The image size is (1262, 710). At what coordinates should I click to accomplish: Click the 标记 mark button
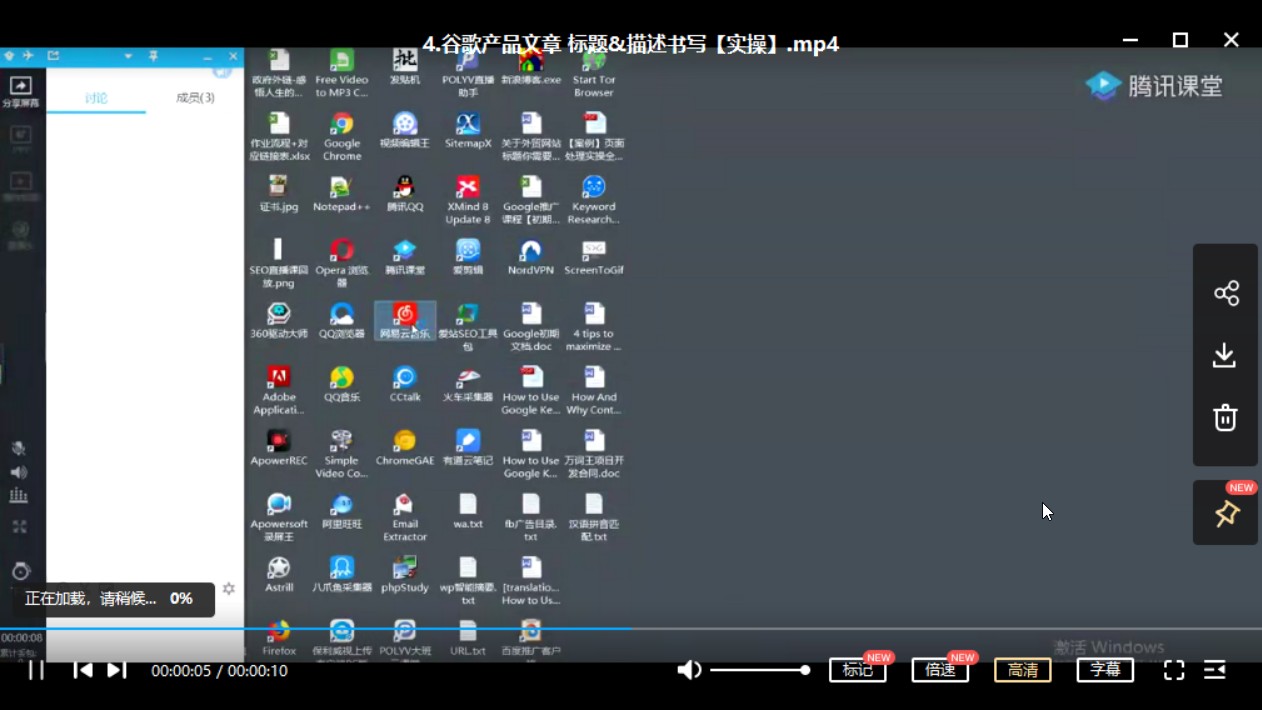[857, 670]
